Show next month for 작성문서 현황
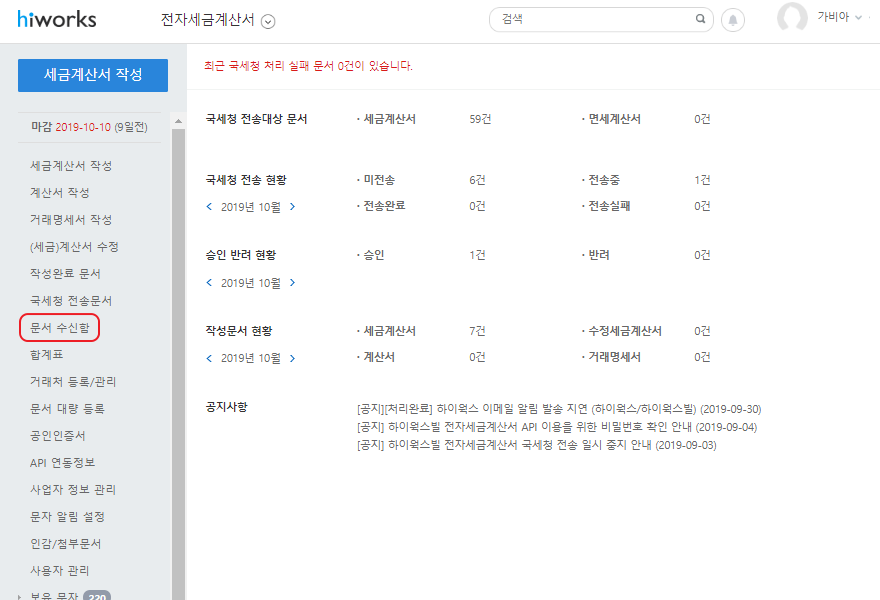This screenshot has width=880, height=600. [x=292, y=358]
